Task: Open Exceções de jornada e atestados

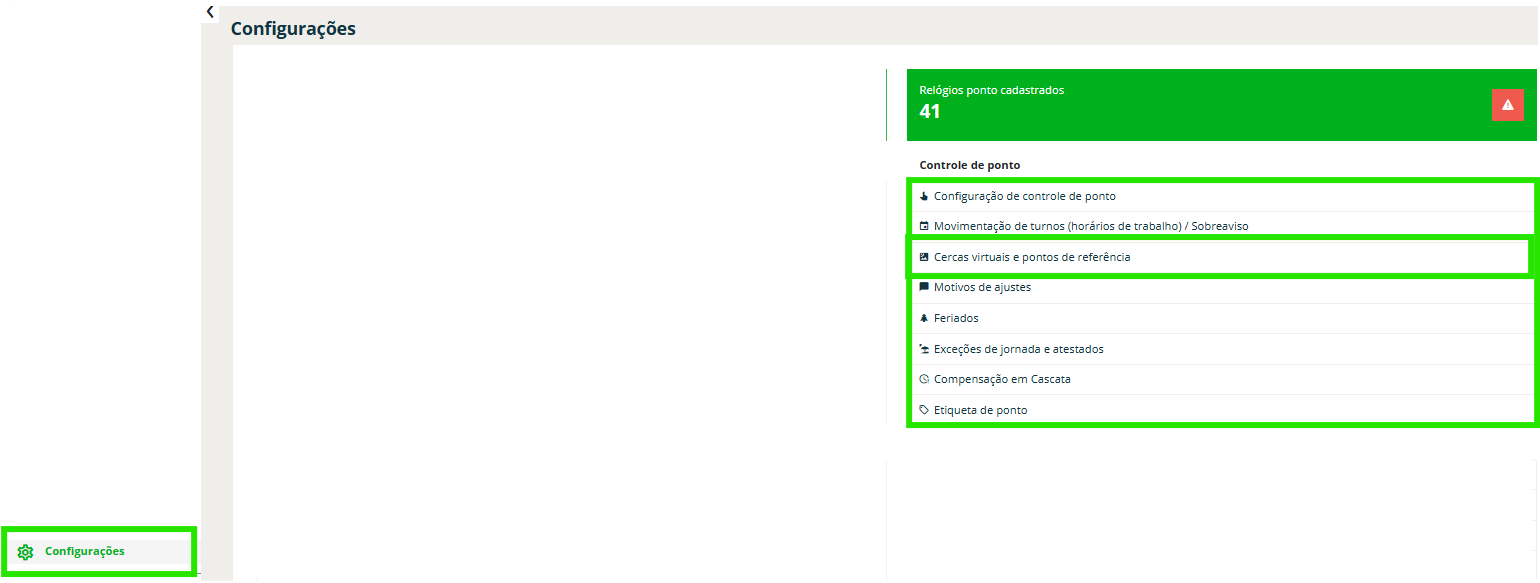Action: pos(1018,349)
